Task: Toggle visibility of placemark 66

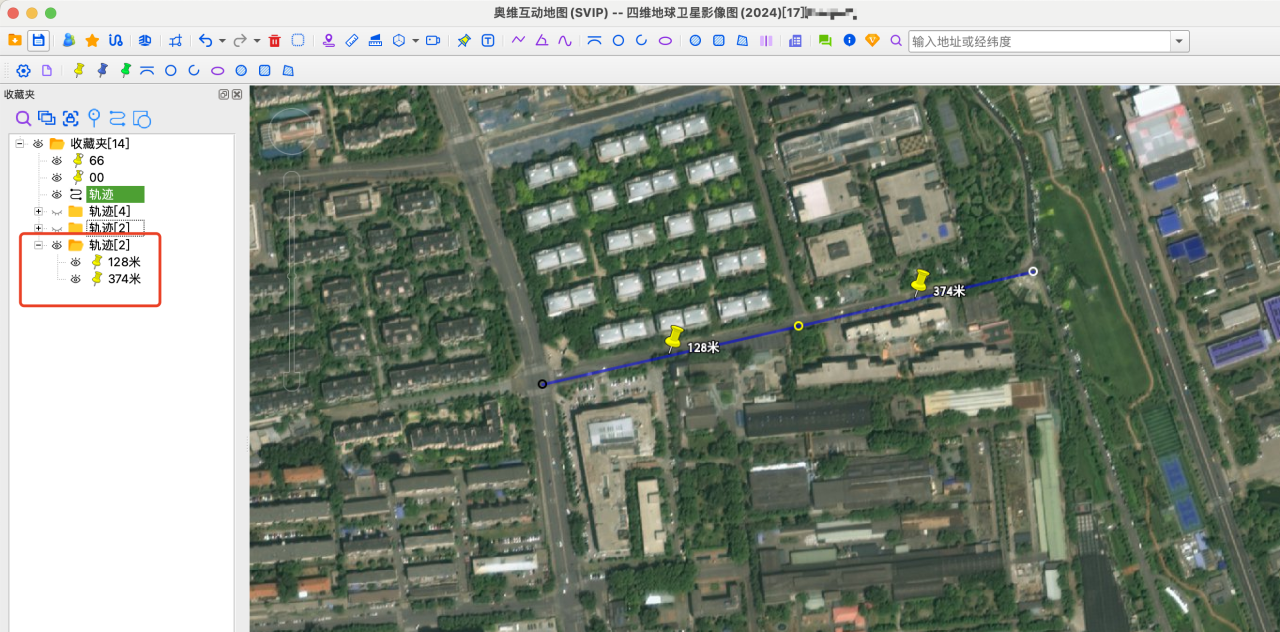Action: (58, 160)
